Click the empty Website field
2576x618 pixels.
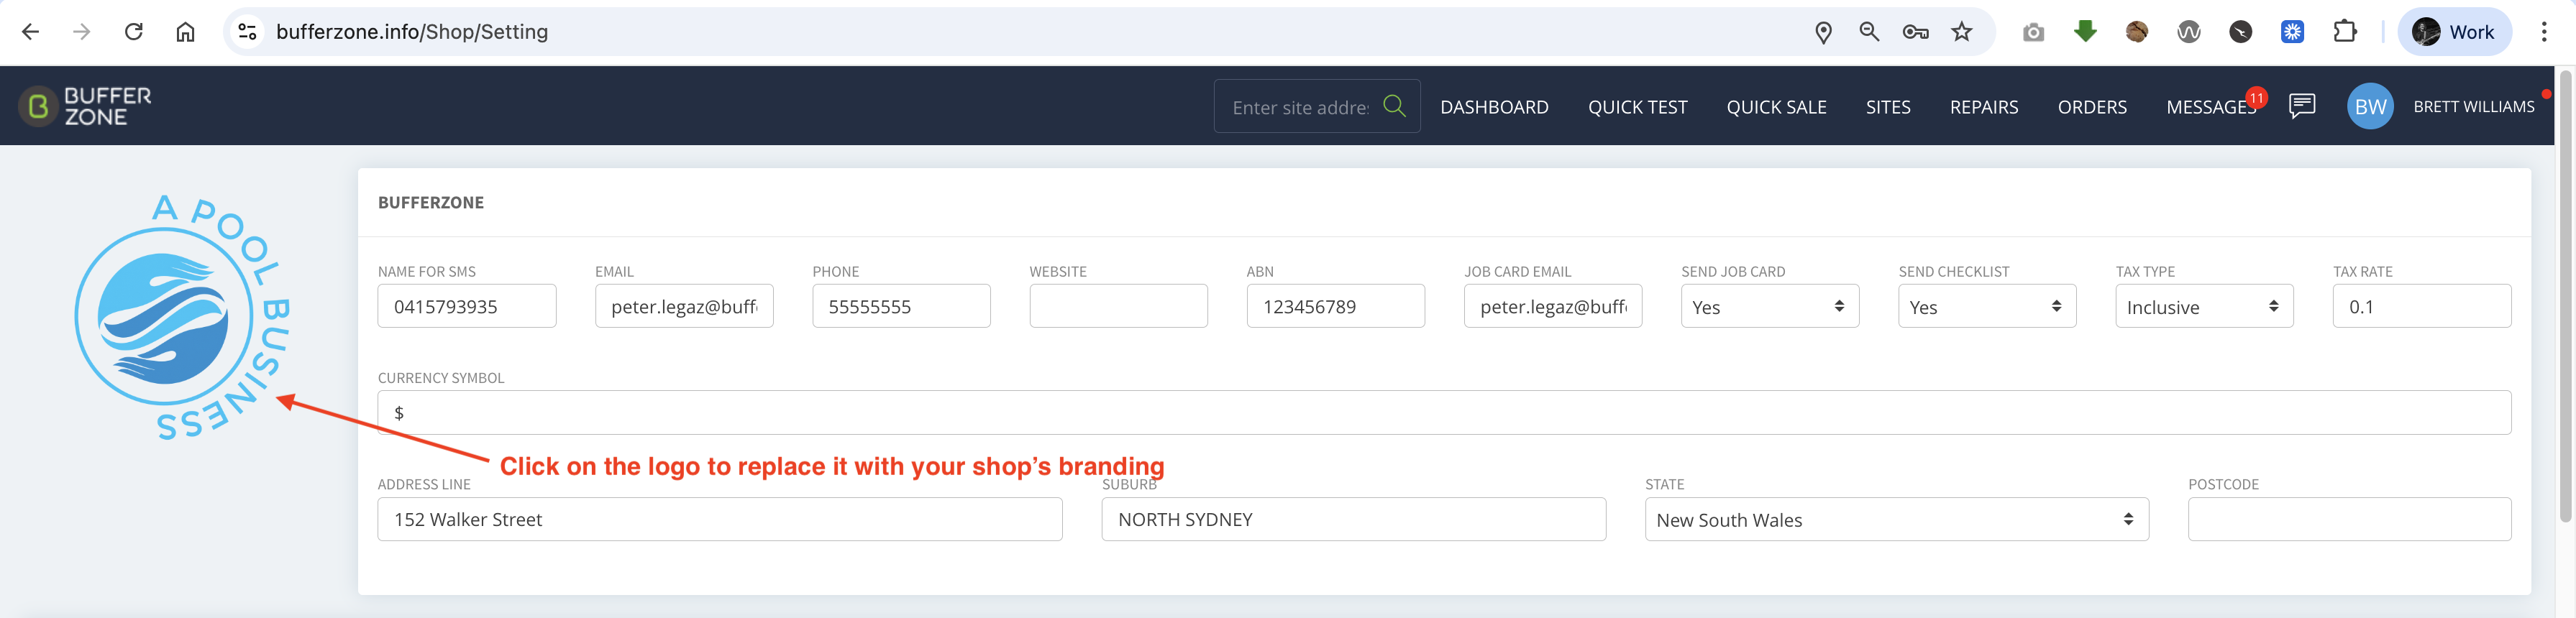(x=1118, y=306)
